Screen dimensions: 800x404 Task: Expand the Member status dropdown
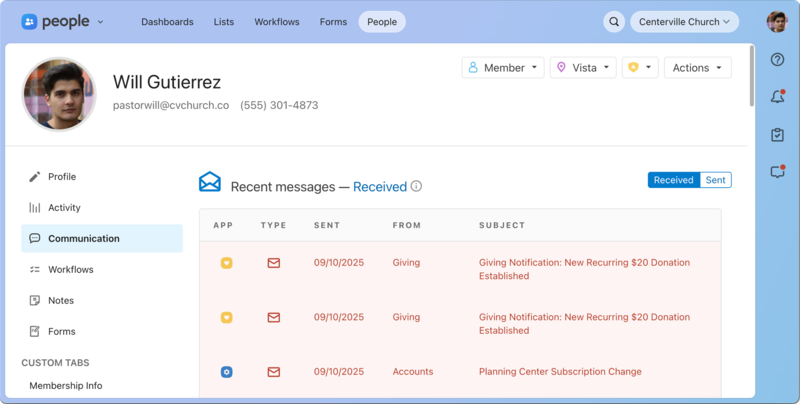503,68
